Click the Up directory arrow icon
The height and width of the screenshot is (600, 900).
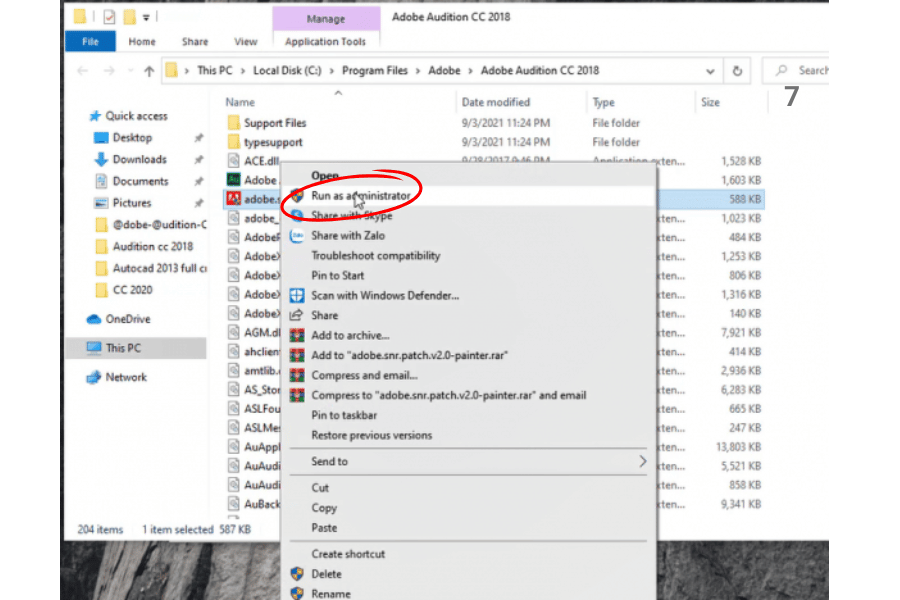click(x=149, y=71)
